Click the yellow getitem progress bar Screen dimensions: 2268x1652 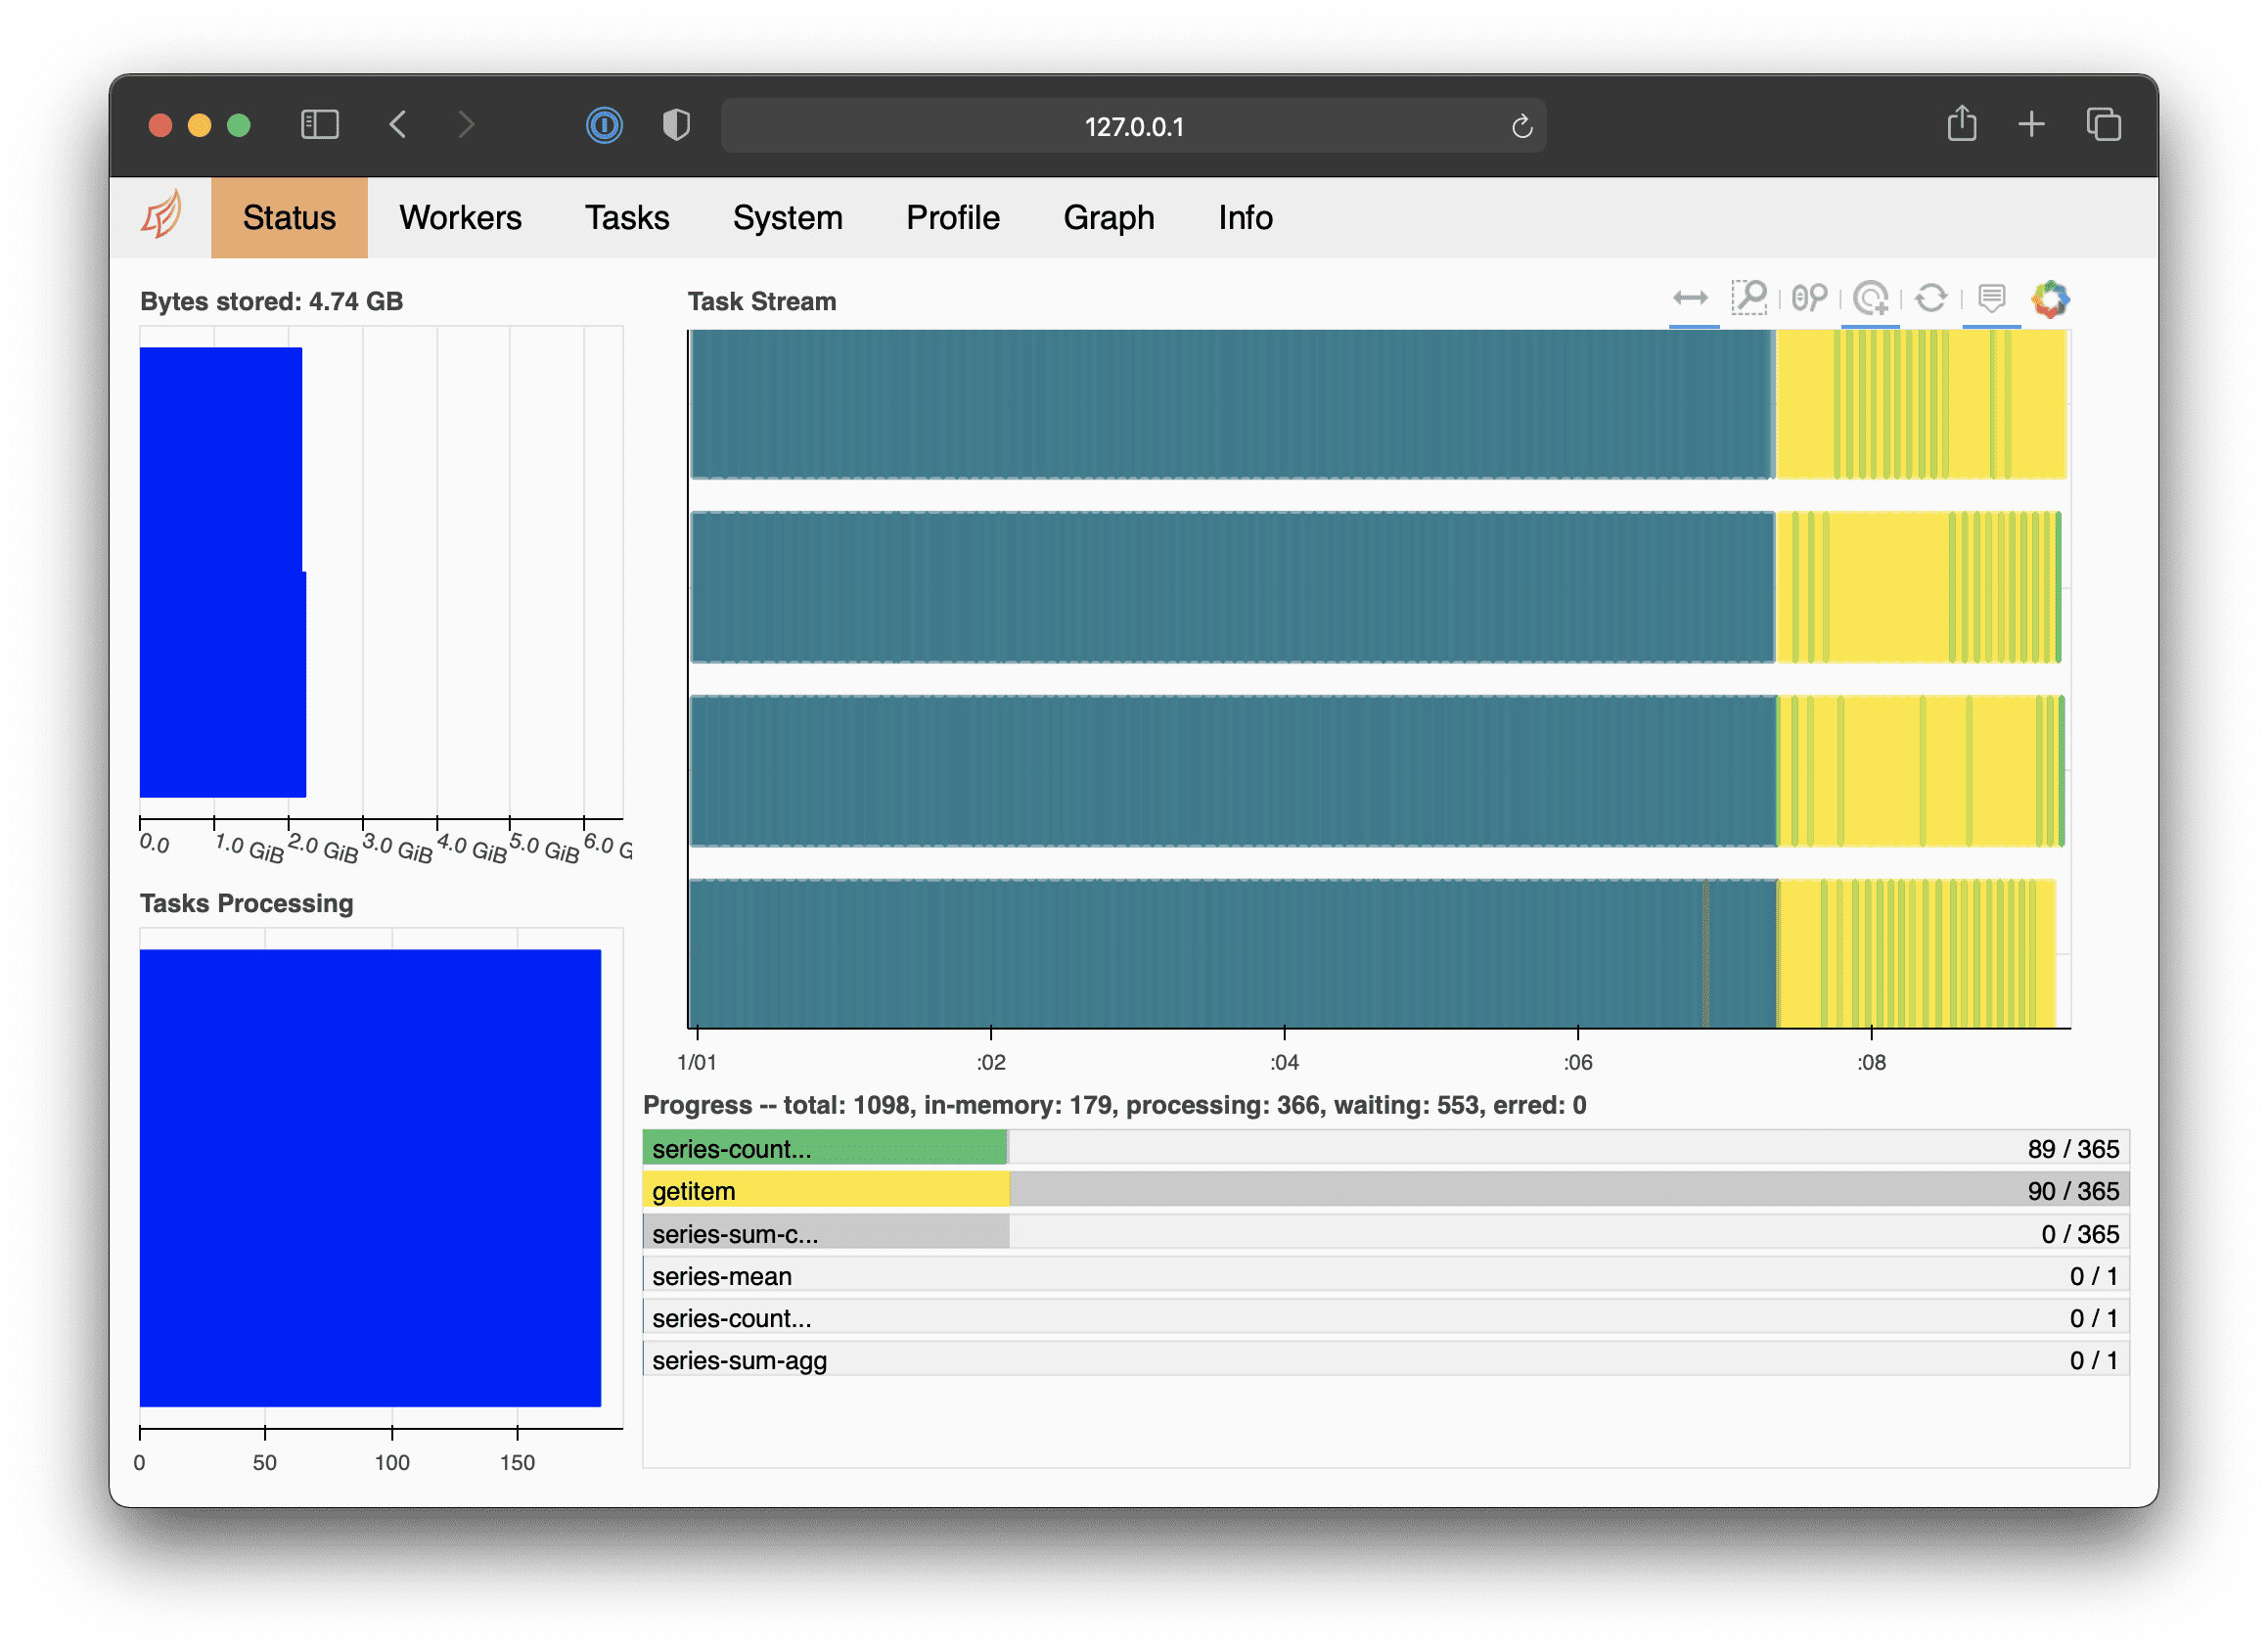[x=827, y=1191]
